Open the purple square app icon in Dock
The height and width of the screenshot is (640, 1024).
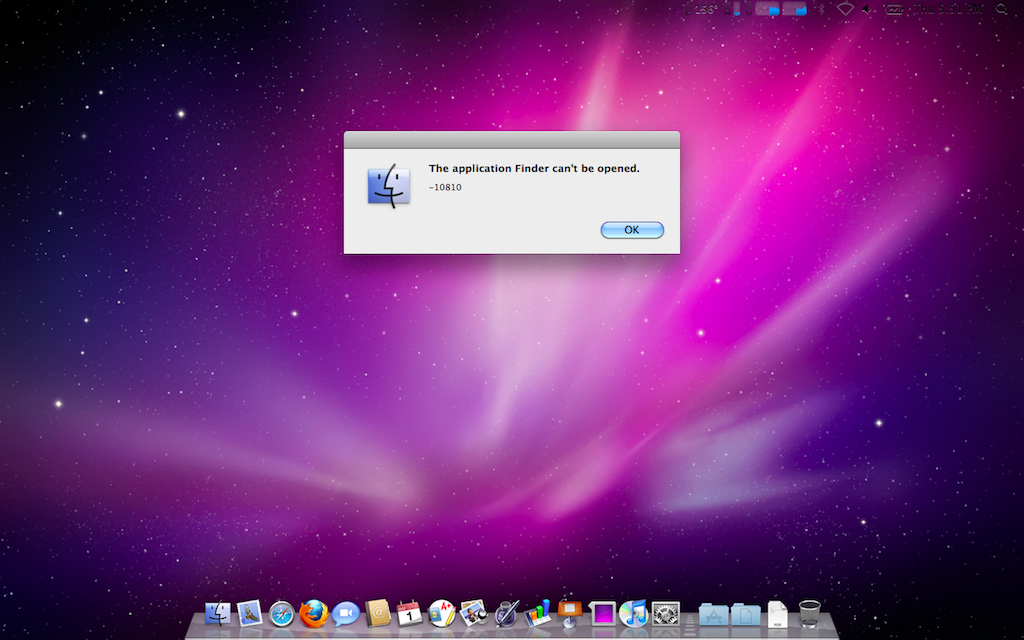click(602, 614)
